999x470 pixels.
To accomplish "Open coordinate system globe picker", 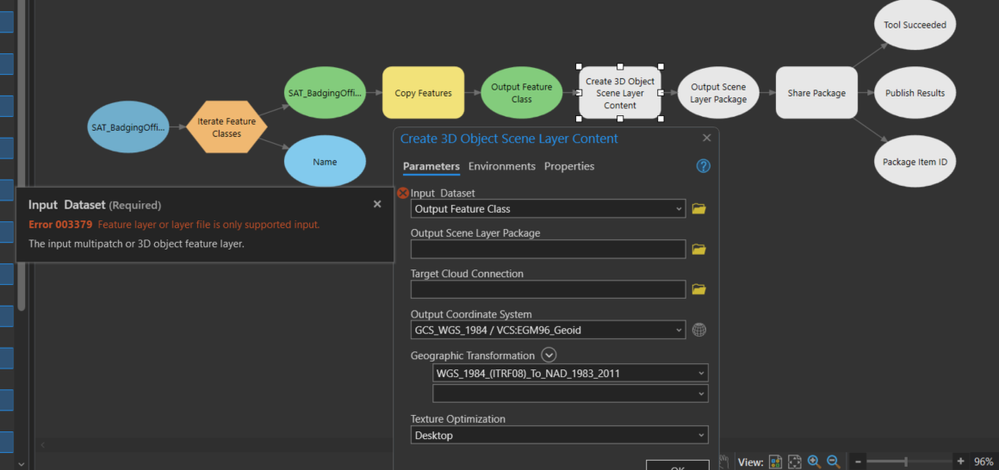I will coord(700,330).
